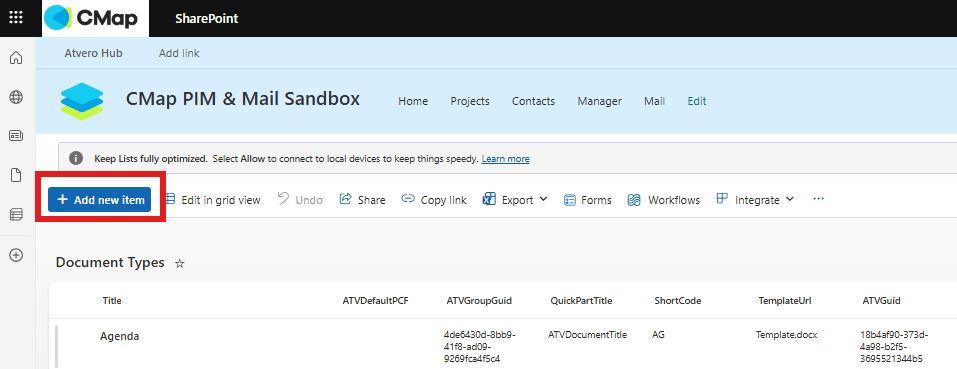The image size is (957, 369).
Task: Click the Integrate icon
Action: click(x=723, y=199)
